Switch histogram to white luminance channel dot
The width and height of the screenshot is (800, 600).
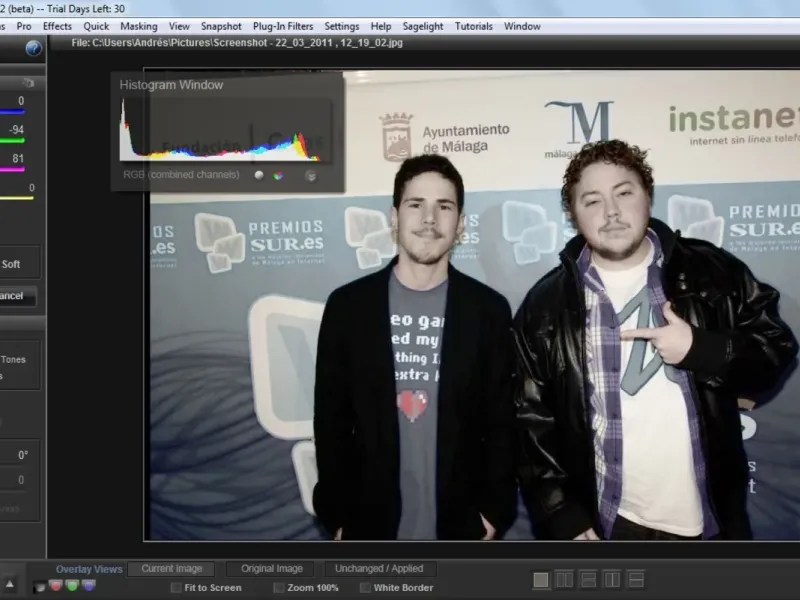click(259, 175)
